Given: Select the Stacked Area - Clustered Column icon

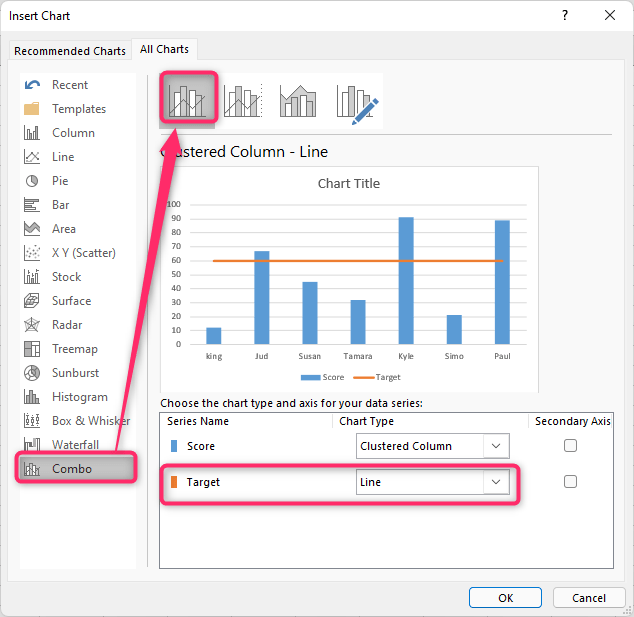Looking at the screenshot, I should coord(298,101).
